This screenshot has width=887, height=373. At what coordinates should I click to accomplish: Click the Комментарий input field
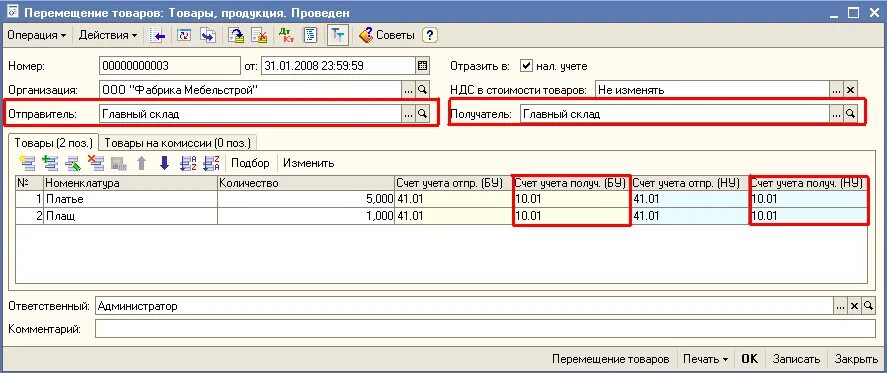click(485, 329)
